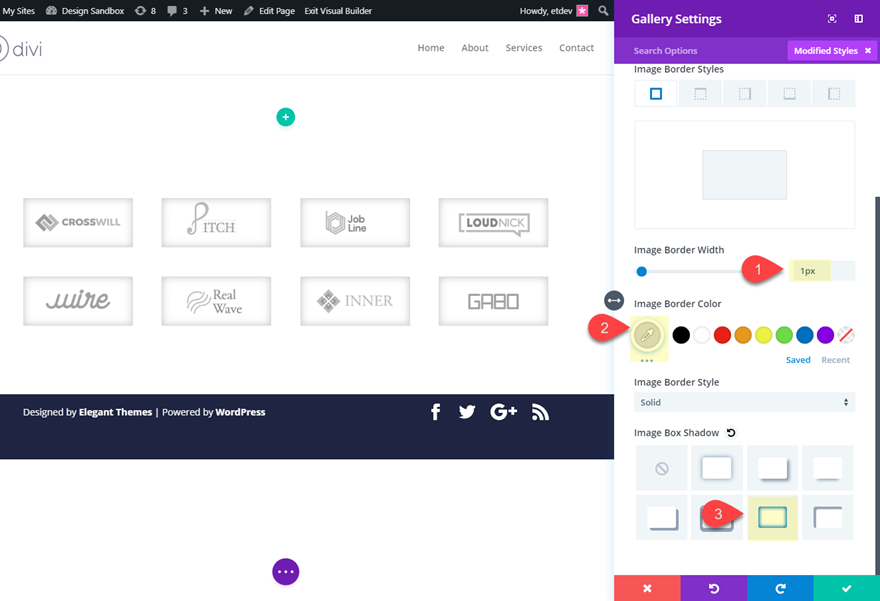Pick the green color swatch

coord(784,335)
